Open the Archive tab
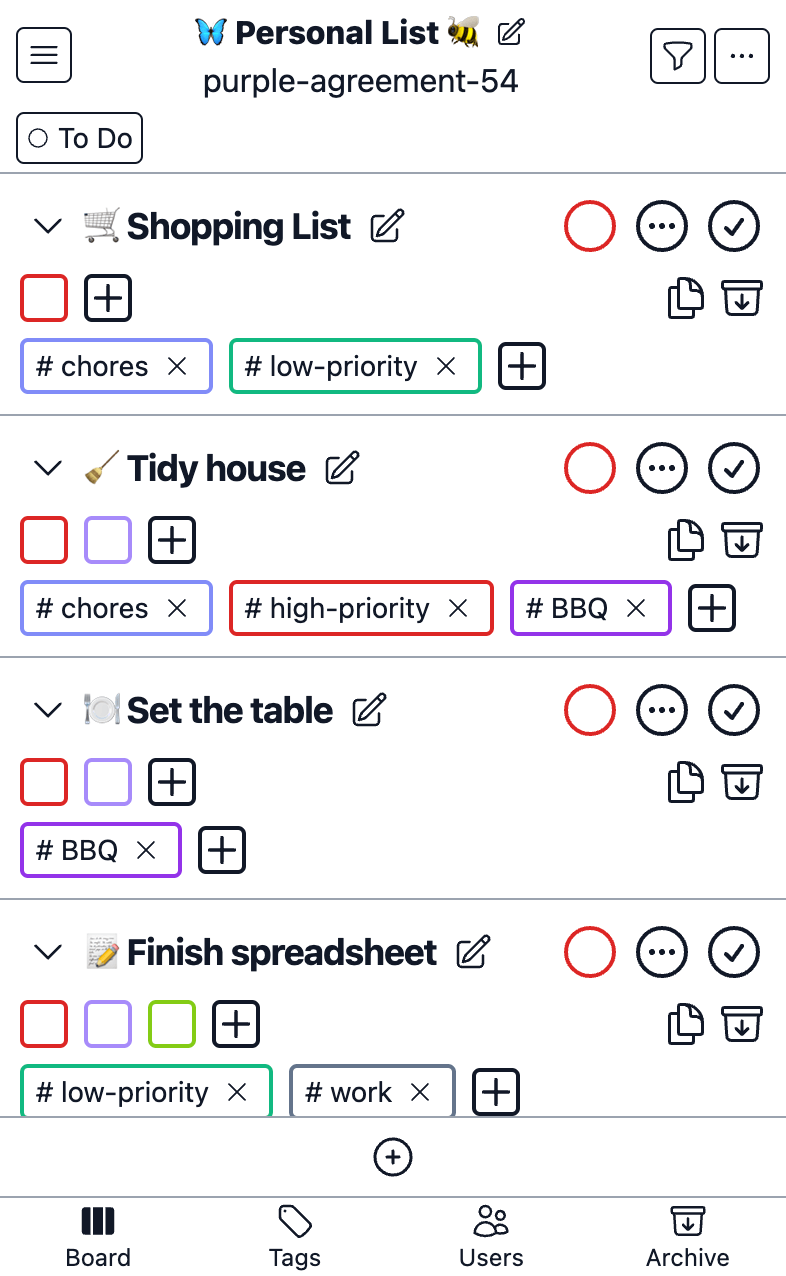 click(688, 1236)
